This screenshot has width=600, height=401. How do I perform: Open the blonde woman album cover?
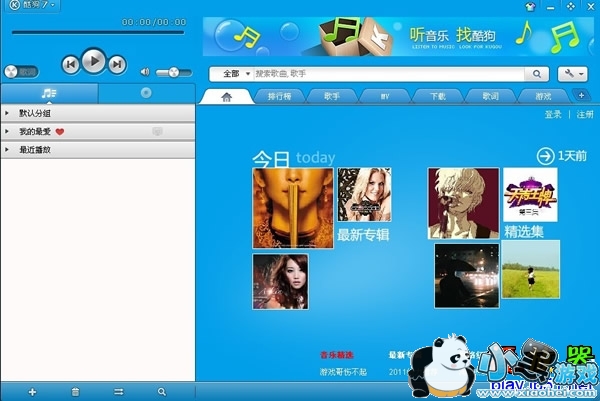(x=364, y=194)
